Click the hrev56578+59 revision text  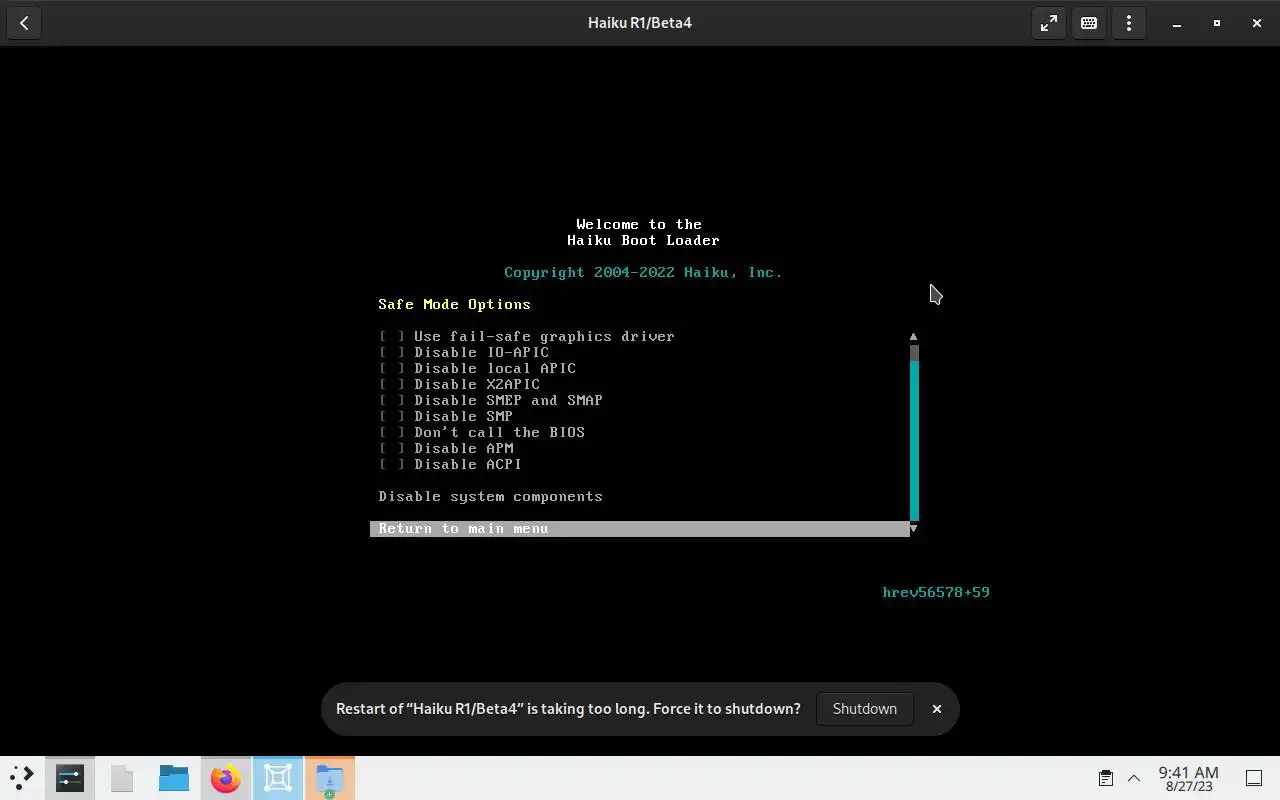936,593
